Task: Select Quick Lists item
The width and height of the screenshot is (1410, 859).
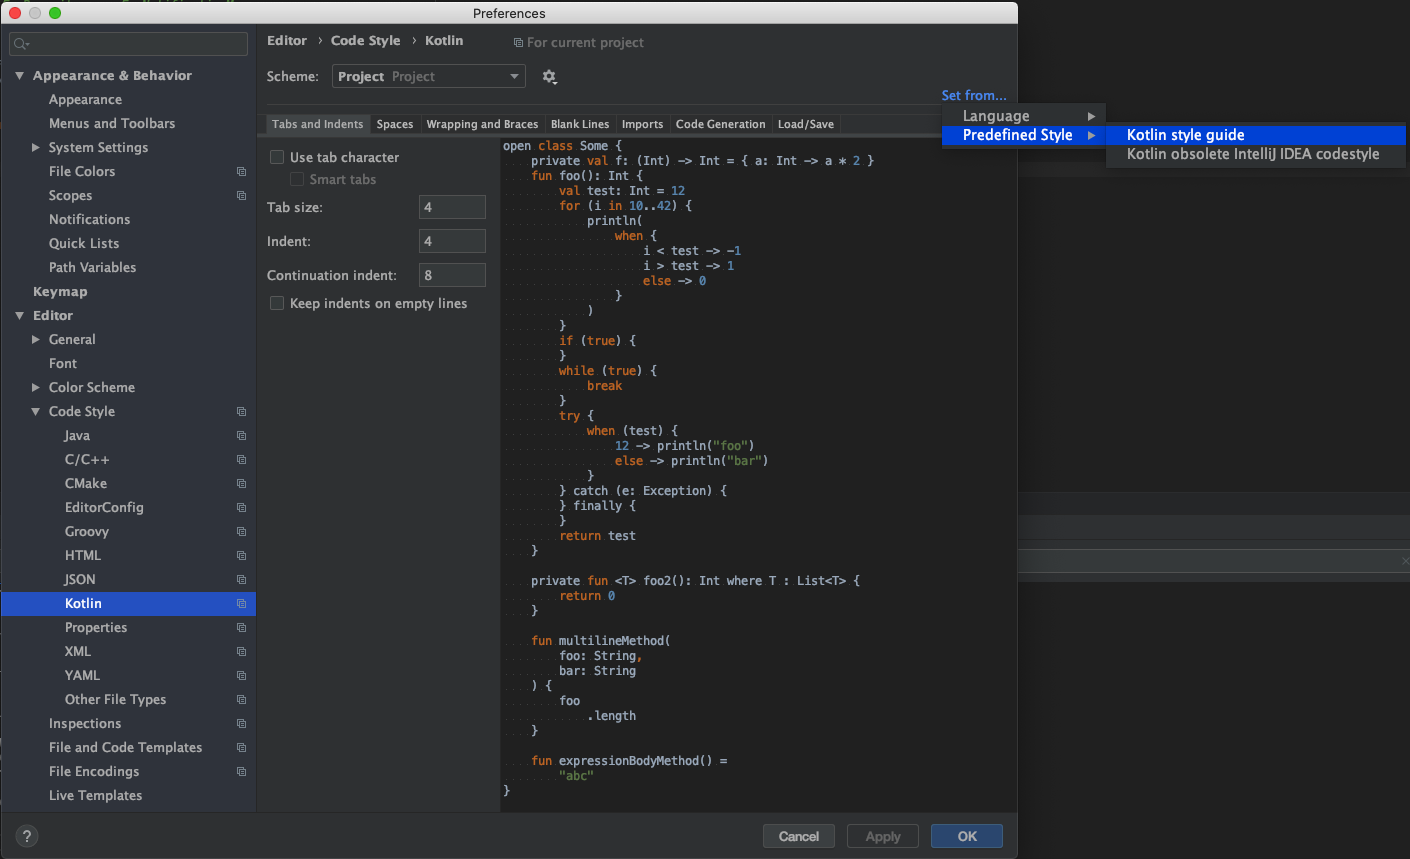Action: pos(84,244)
